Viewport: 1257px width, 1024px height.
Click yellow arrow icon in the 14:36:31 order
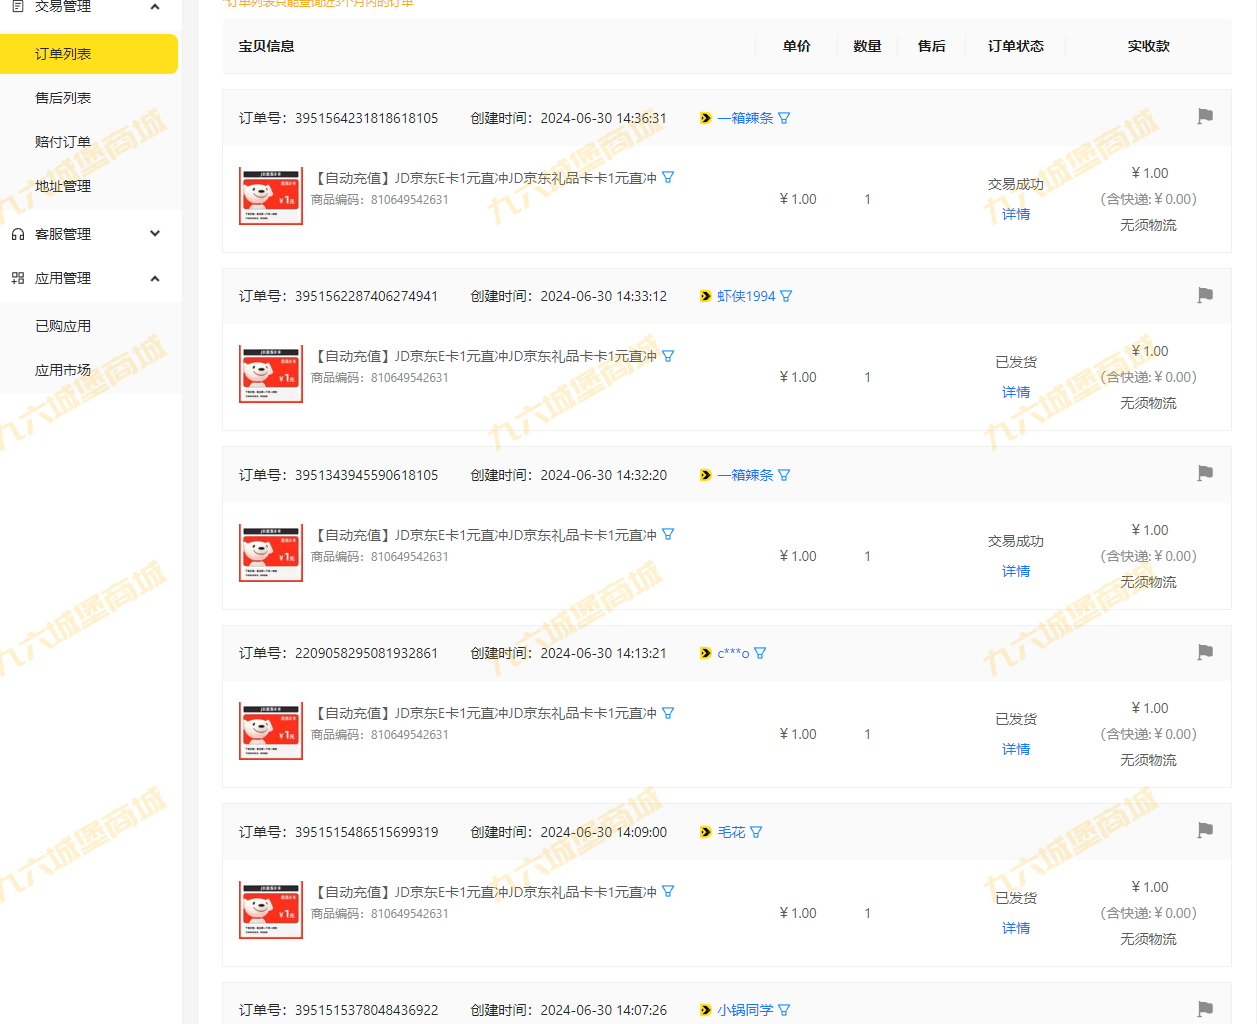[706, 118]
